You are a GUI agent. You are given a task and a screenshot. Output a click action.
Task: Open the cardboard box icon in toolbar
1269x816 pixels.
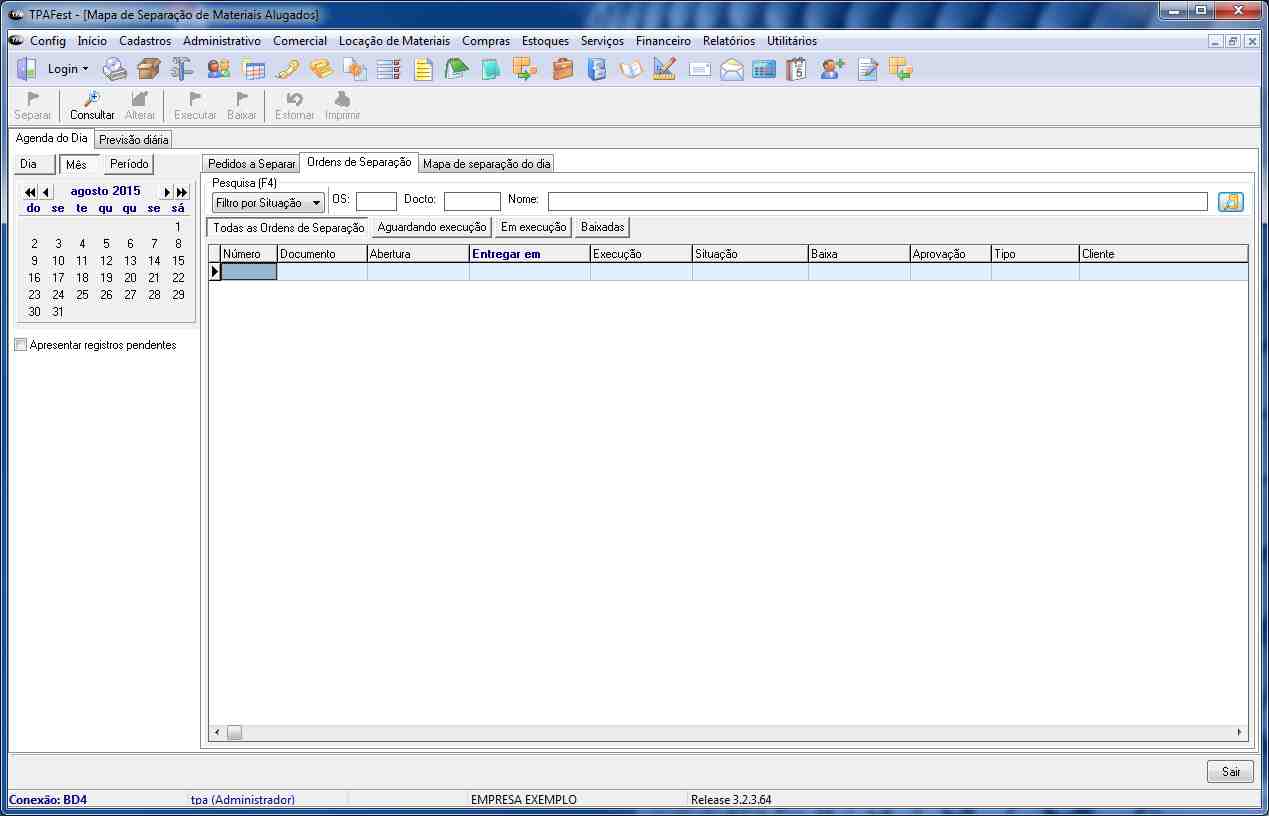[x=149, y=69]
